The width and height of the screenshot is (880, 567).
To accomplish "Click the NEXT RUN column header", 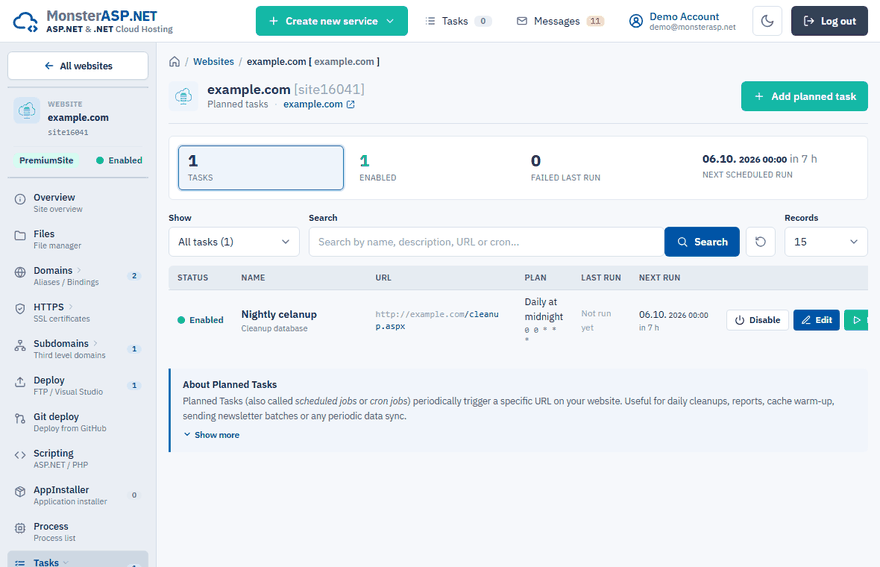I will [x=659, y=278].
